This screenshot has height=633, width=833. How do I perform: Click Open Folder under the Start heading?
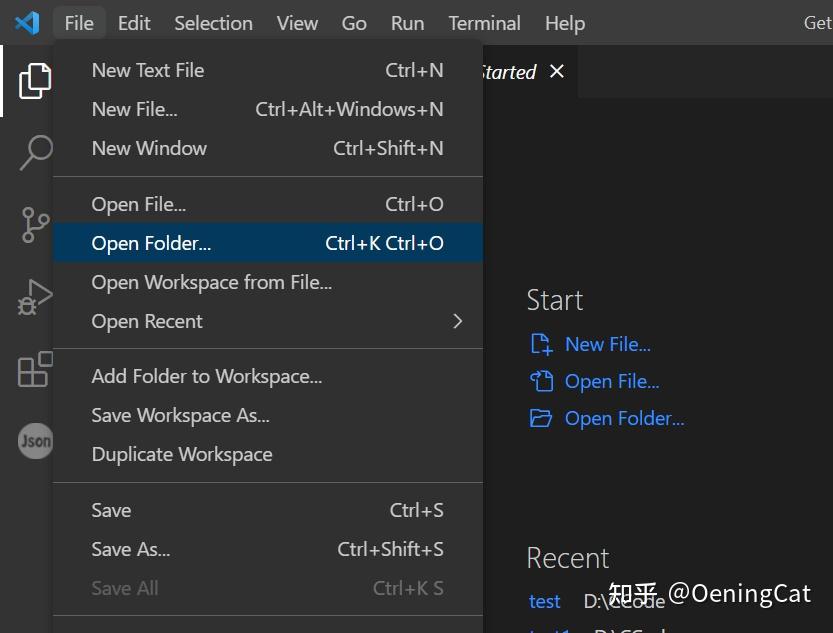623,417
